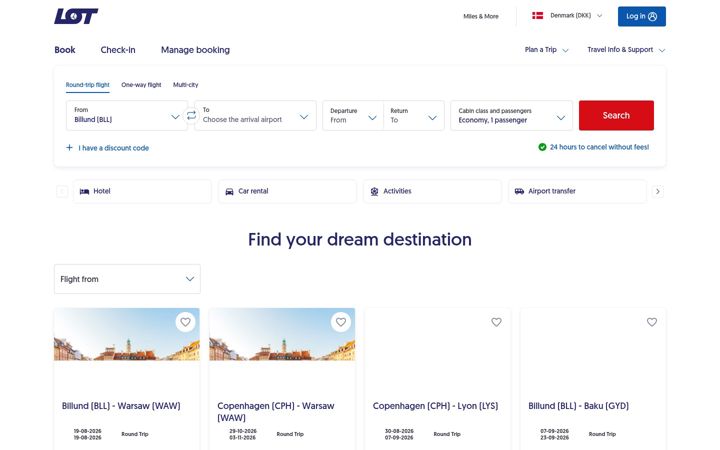Open Cabin class and passengers dropdown
720x450 pixels.
point(512,116)
